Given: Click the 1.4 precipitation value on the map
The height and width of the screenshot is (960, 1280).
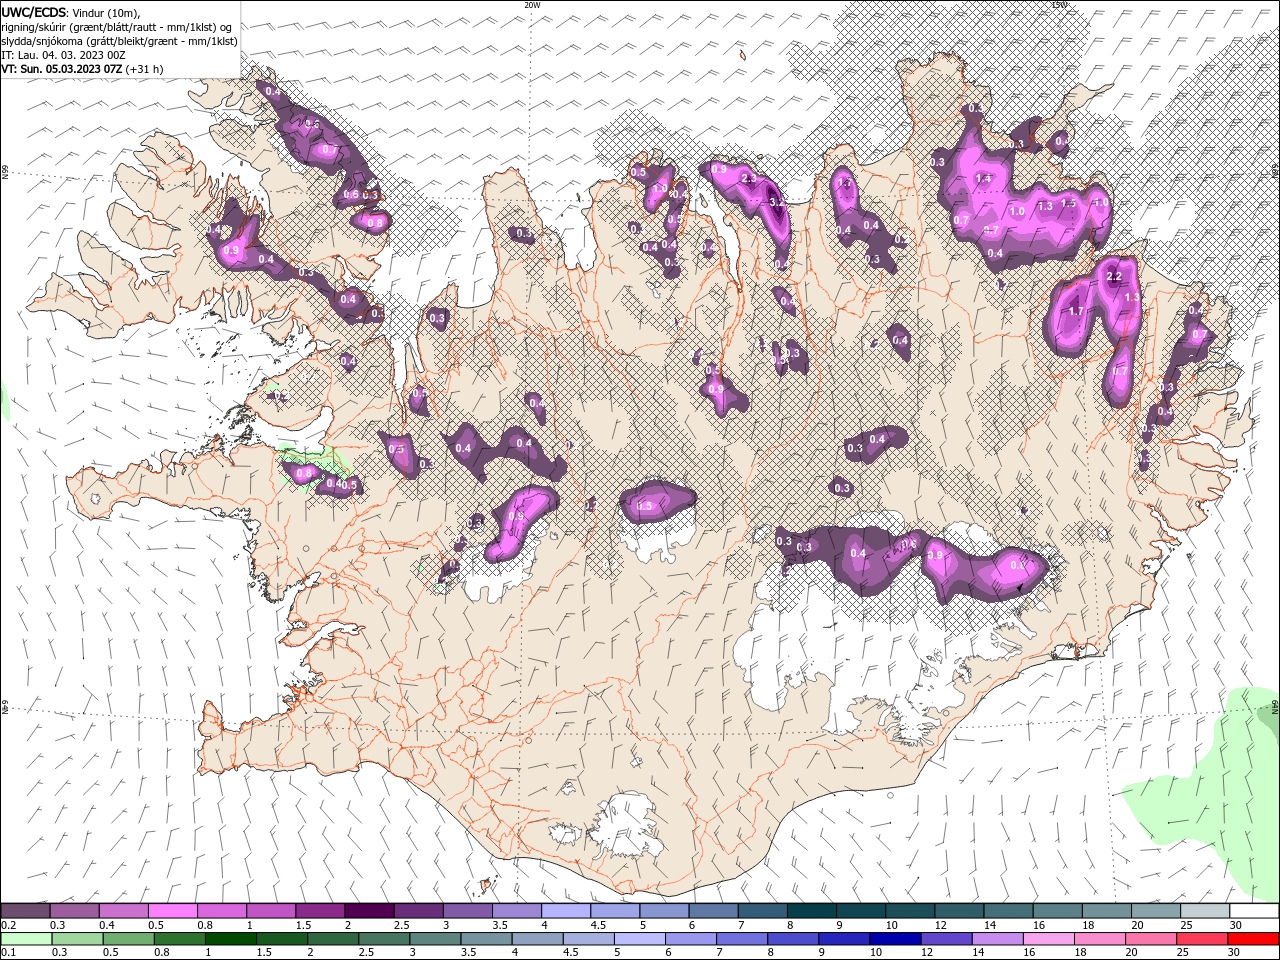Looking at the screenshot, I should (x=983, y=179).
